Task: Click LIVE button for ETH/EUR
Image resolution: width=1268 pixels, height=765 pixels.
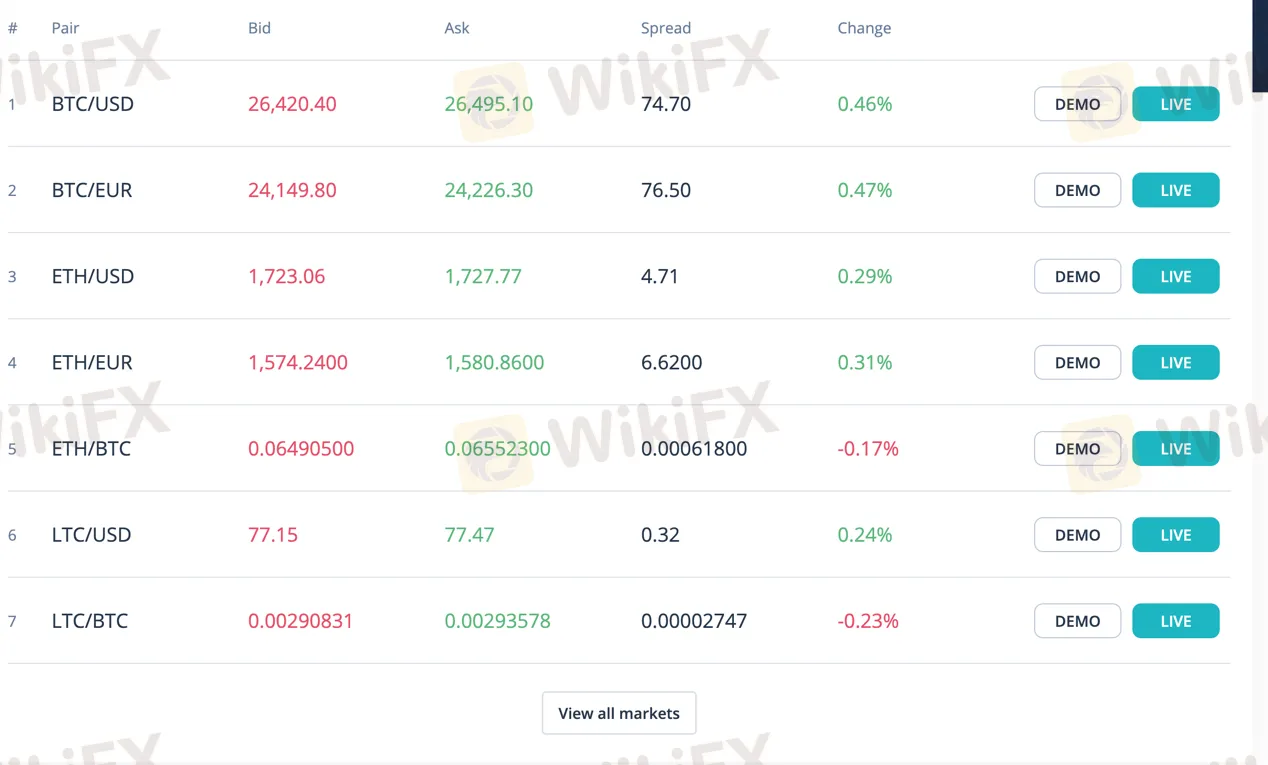Action: 1176,362
